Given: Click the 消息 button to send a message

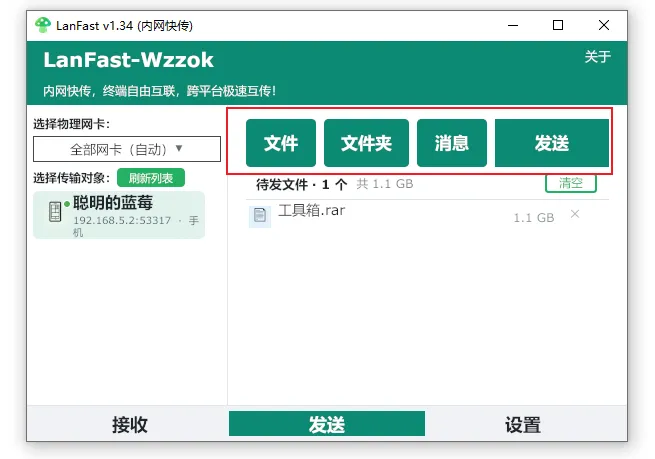Looking at the screenshot, I should [452, 143].
